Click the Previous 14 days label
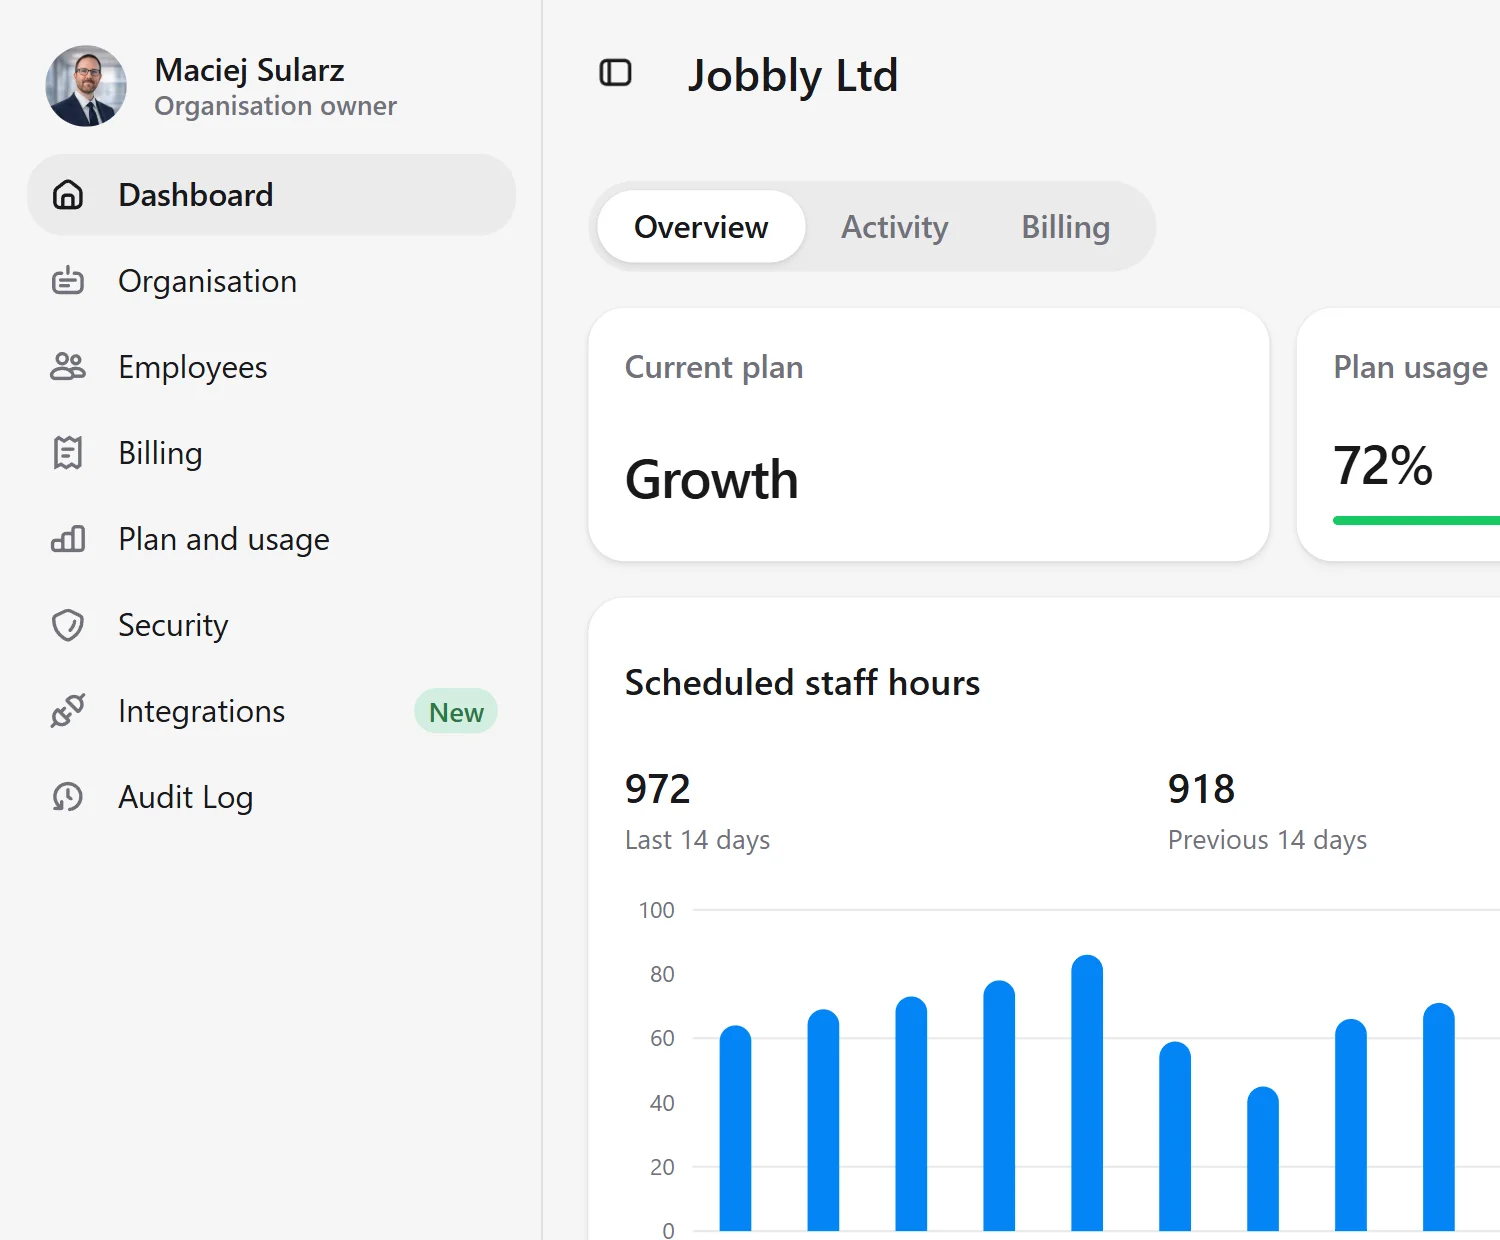 tap(1267, 840)
